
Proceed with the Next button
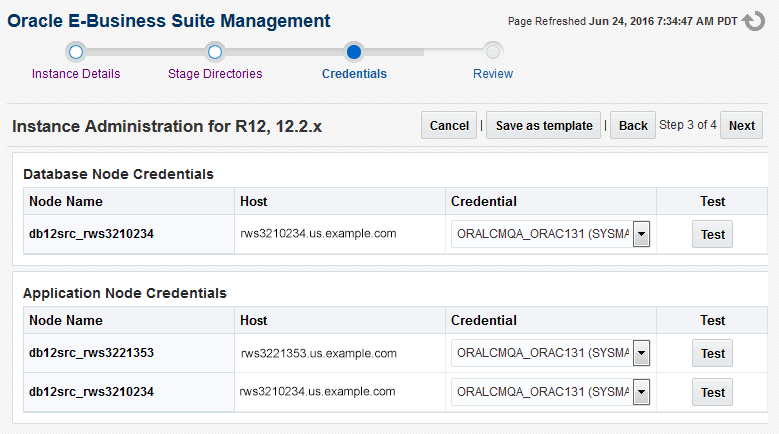[x=742, y=125]
